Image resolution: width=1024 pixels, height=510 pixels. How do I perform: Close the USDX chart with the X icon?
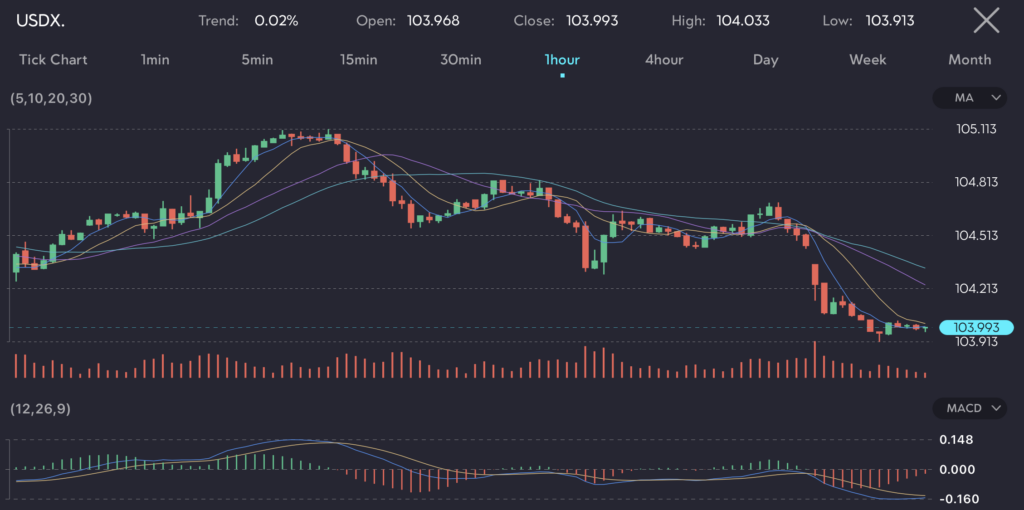click(x=986, y=20)
